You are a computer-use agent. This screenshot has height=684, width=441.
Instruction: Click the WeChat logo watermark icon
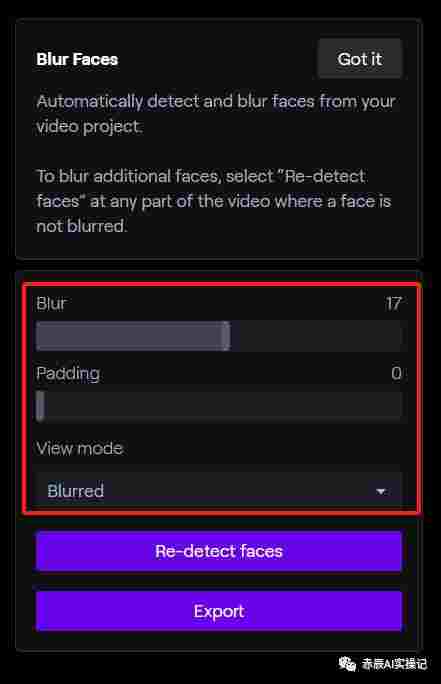click(348, 664)
